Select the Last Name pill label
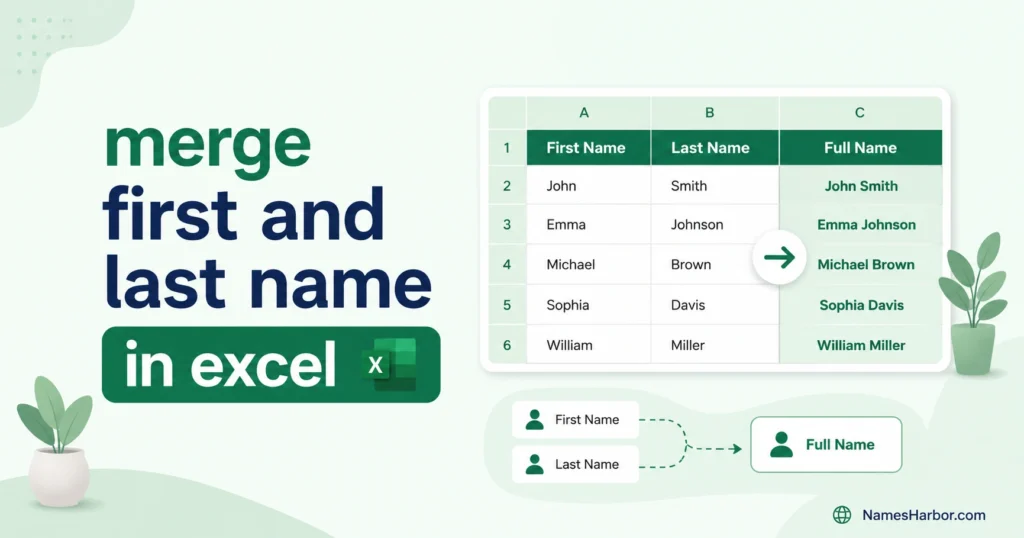 (x=575, y=464)
